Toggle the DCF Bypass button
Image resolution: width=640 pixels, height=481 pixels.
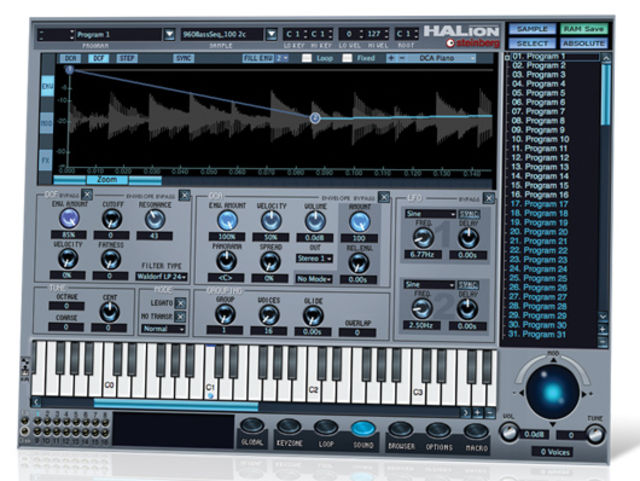[87, 194]
